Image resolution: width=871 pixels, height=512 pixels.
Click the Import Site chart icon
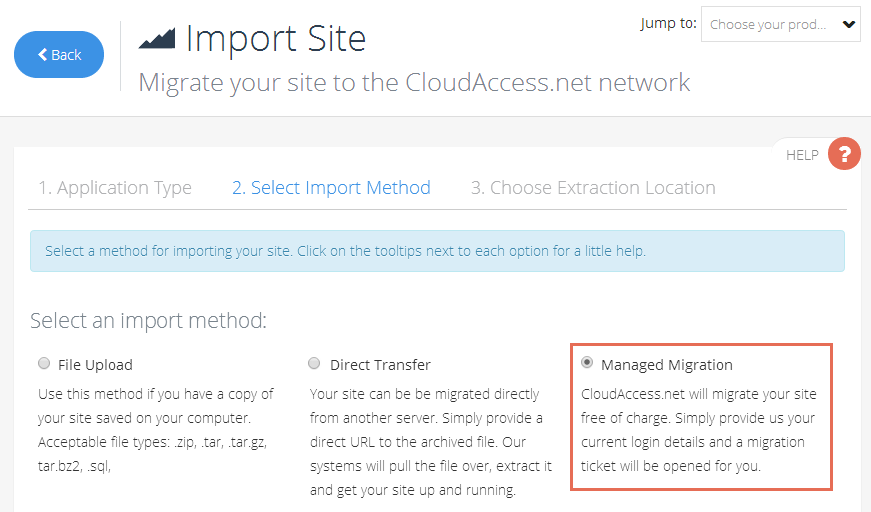157,38
